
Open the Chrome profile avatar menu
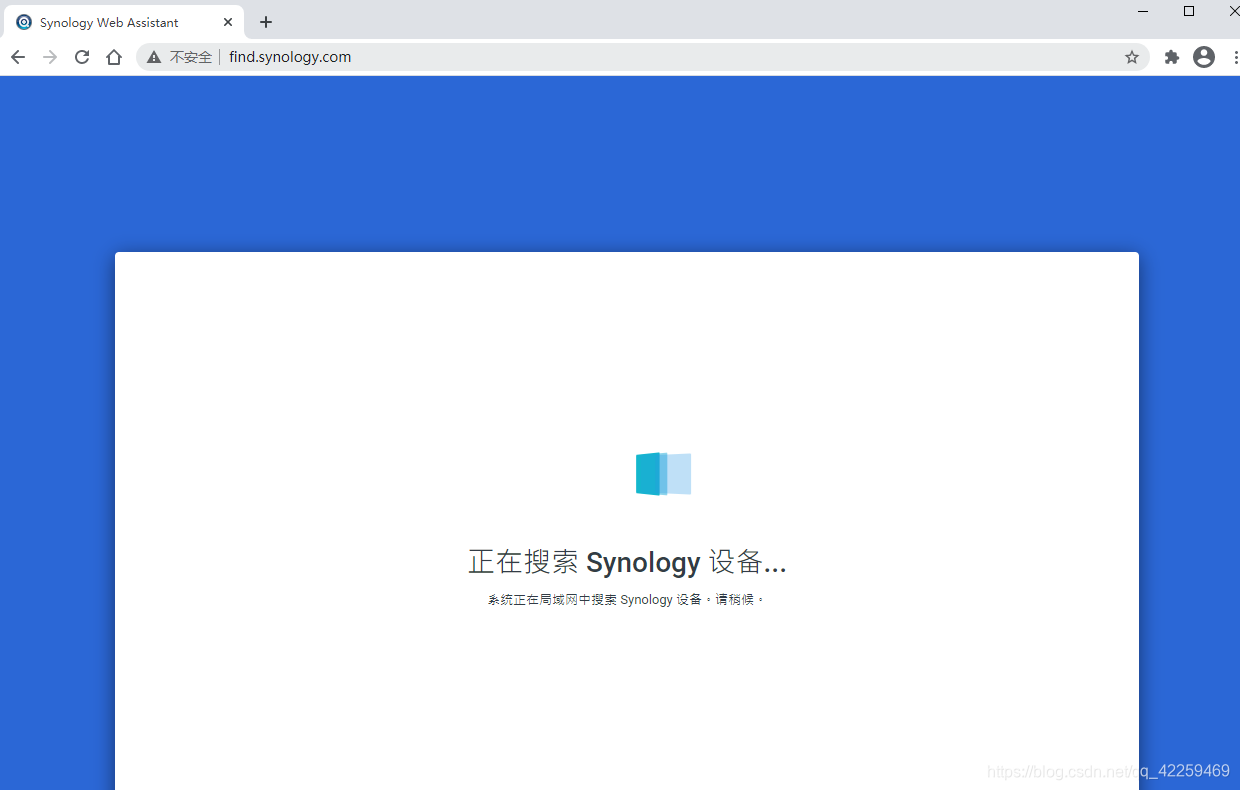click(1204, 57)
